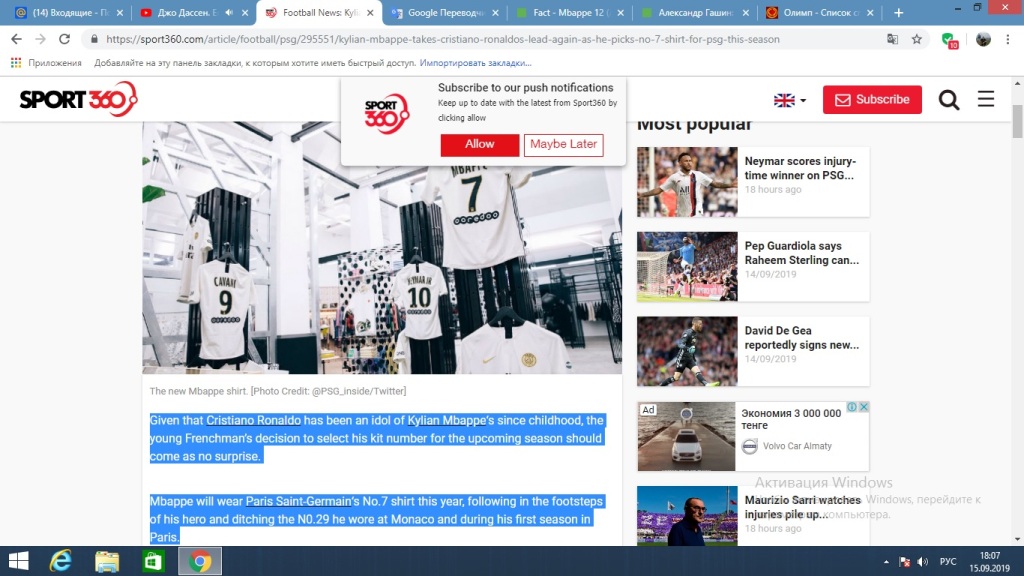
Task: Mute the Джо Дассен tab audio icon
Action: tap(229, 12)
